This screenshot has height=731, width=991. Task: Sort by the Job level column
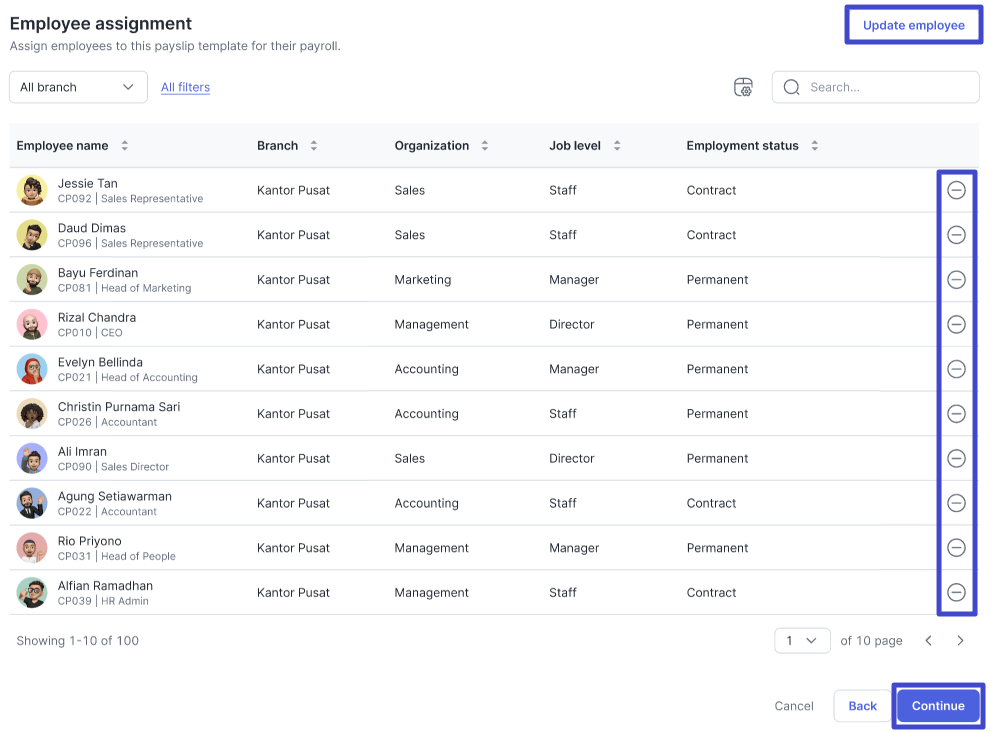pos(617,146)
